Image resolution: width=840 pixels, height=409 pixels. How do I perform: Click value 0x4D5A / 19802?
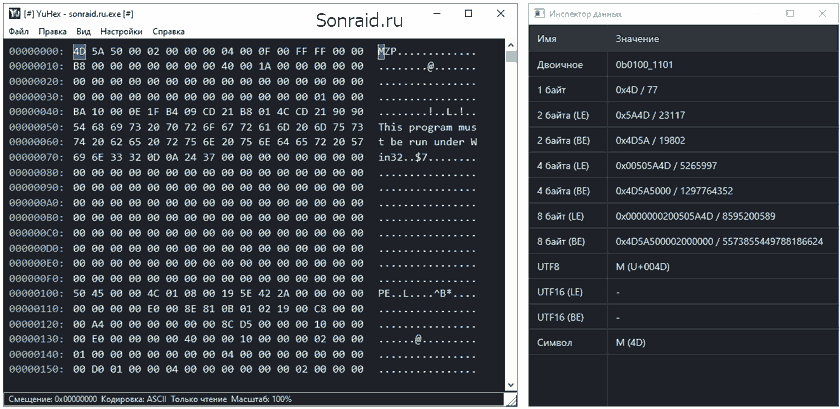click(x=650, y=140)
